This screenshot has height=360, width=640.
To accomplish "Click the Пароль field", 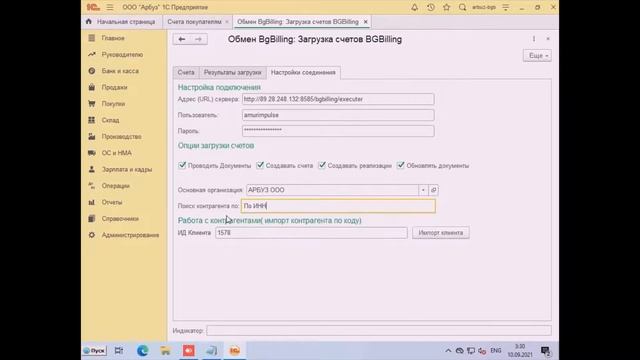I will click(x=338, y=131).
